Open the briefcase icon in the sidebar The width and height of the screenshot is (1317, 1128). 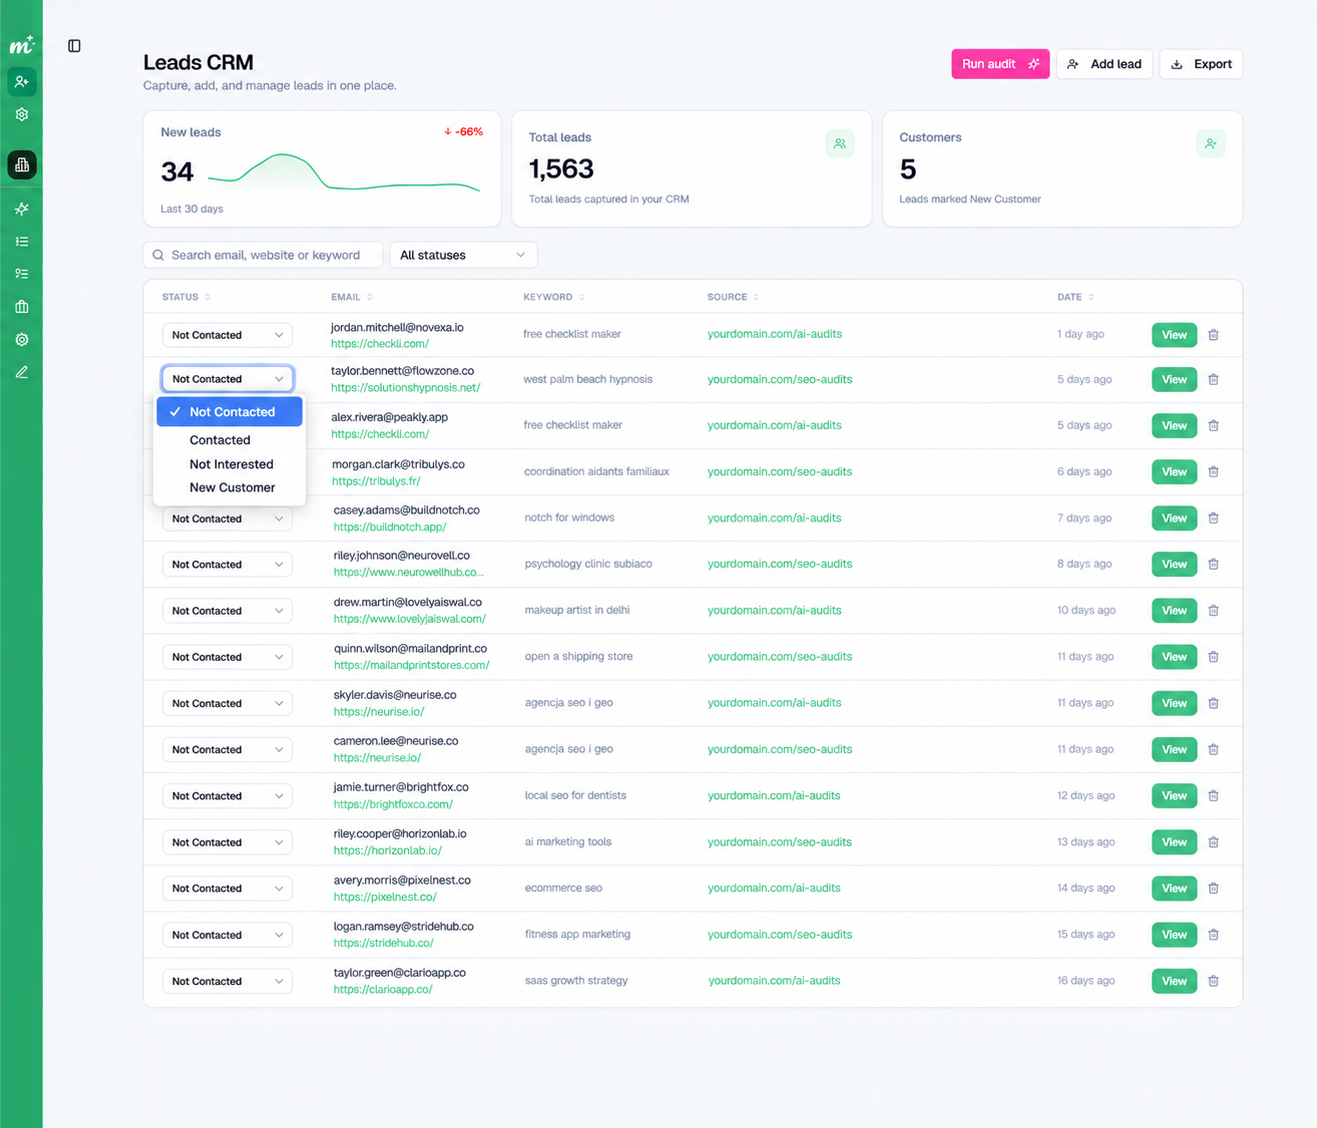click(22, 307)
